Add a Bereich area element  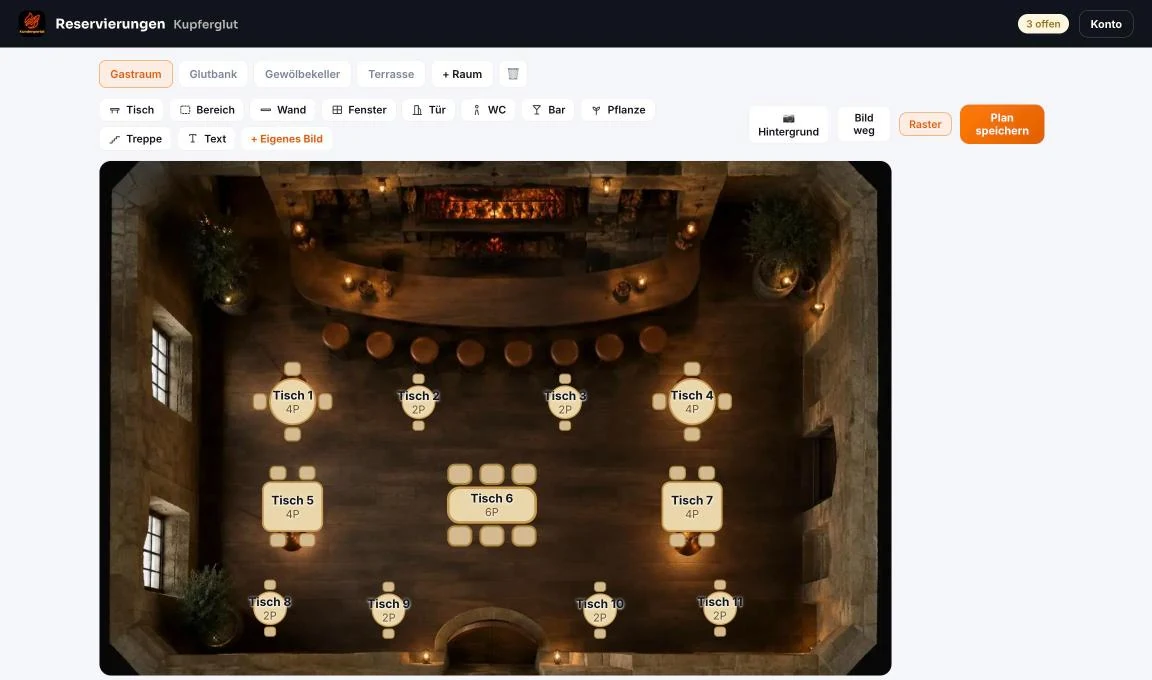(x=207, y=109)
